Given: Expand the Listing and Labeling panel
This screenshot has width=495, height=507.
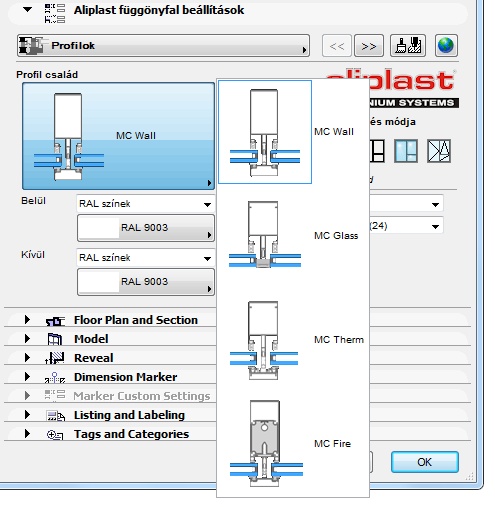Looking at the screenshot, I should [27, 415].
